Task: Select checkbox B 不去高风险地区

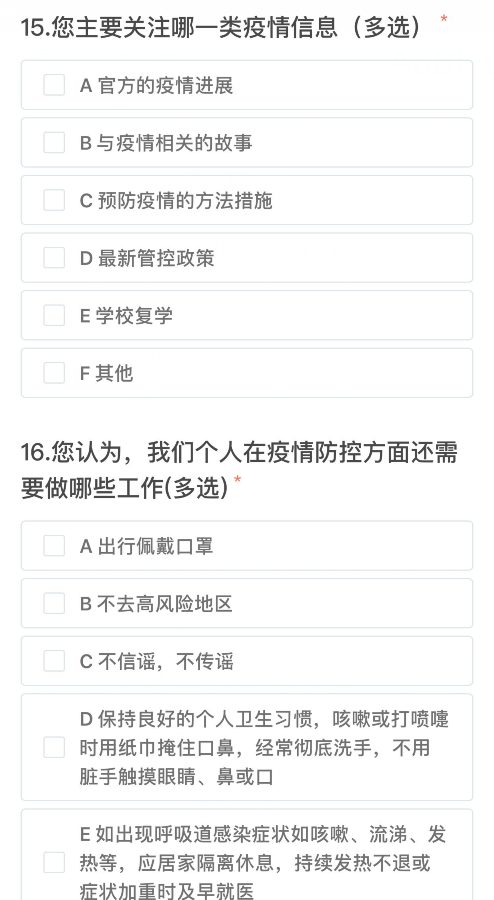Action: [54, 603]
